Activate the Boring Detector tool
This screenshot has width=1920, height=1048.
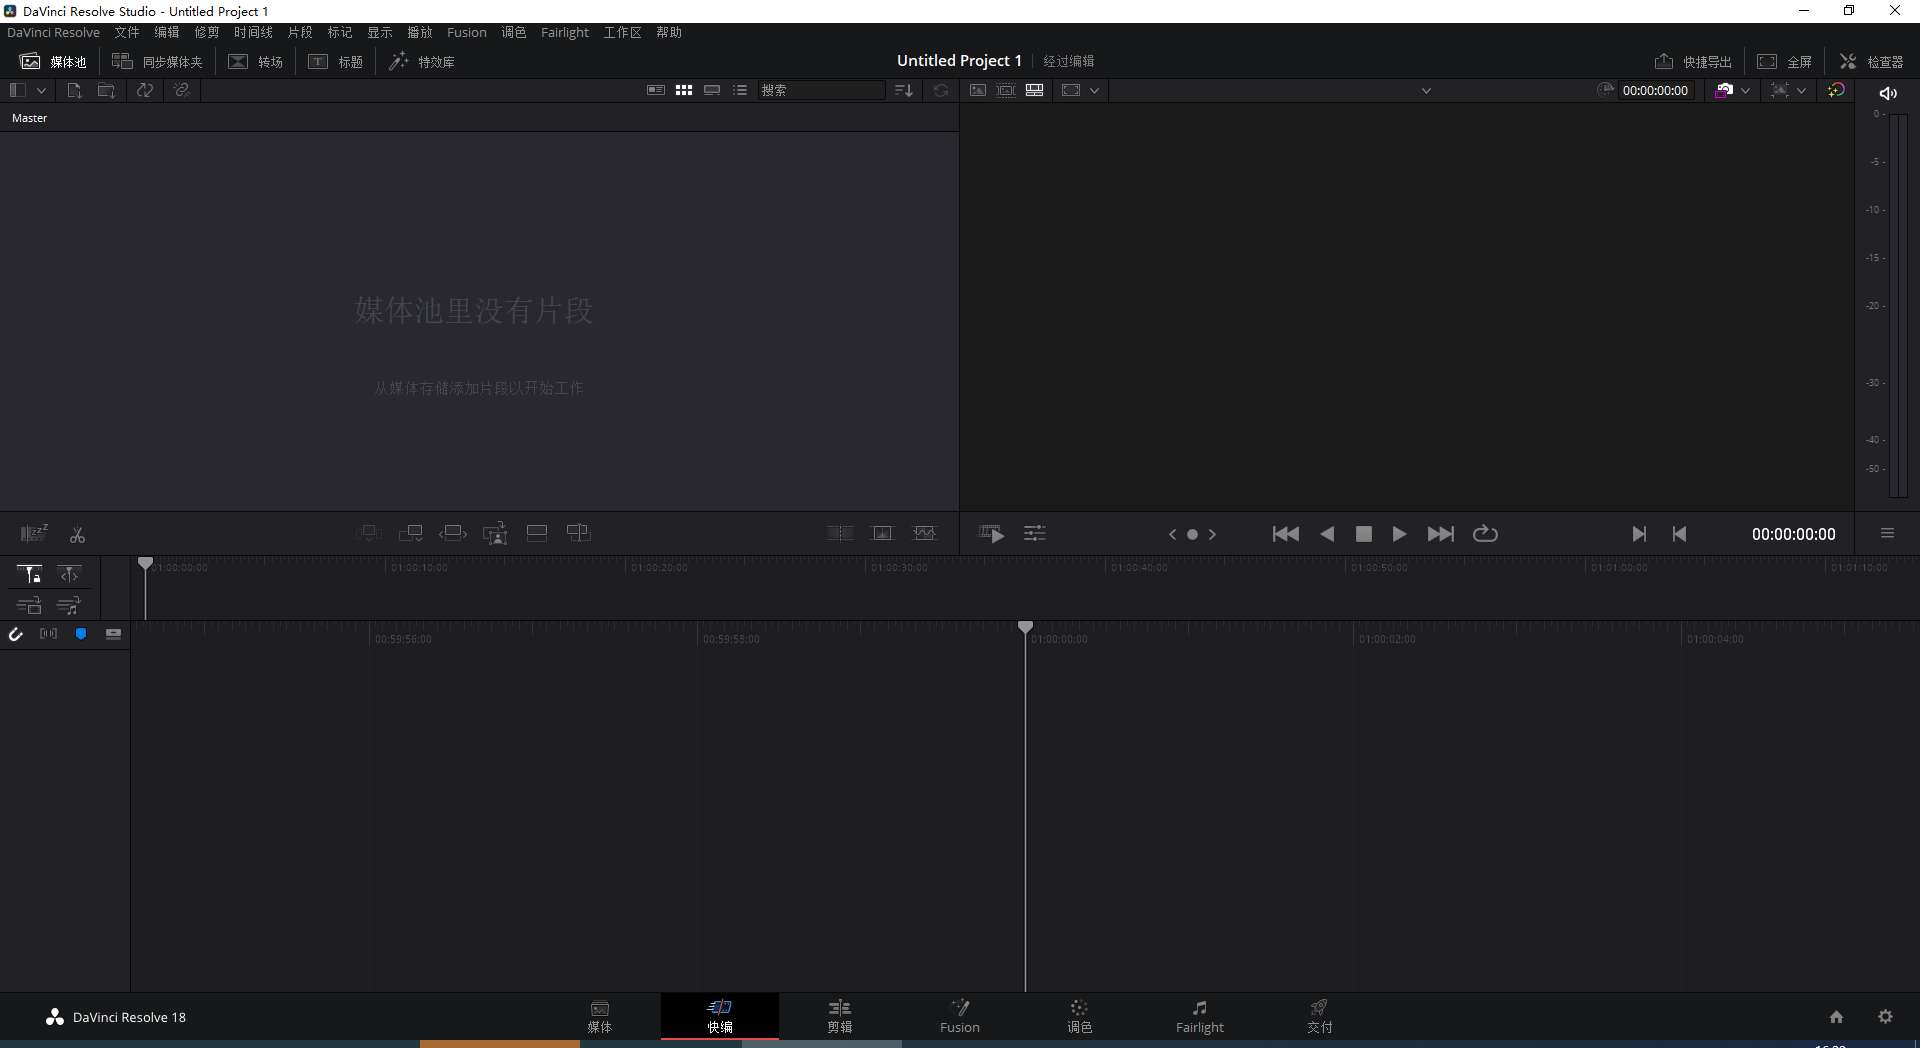(x=34, y=533)
